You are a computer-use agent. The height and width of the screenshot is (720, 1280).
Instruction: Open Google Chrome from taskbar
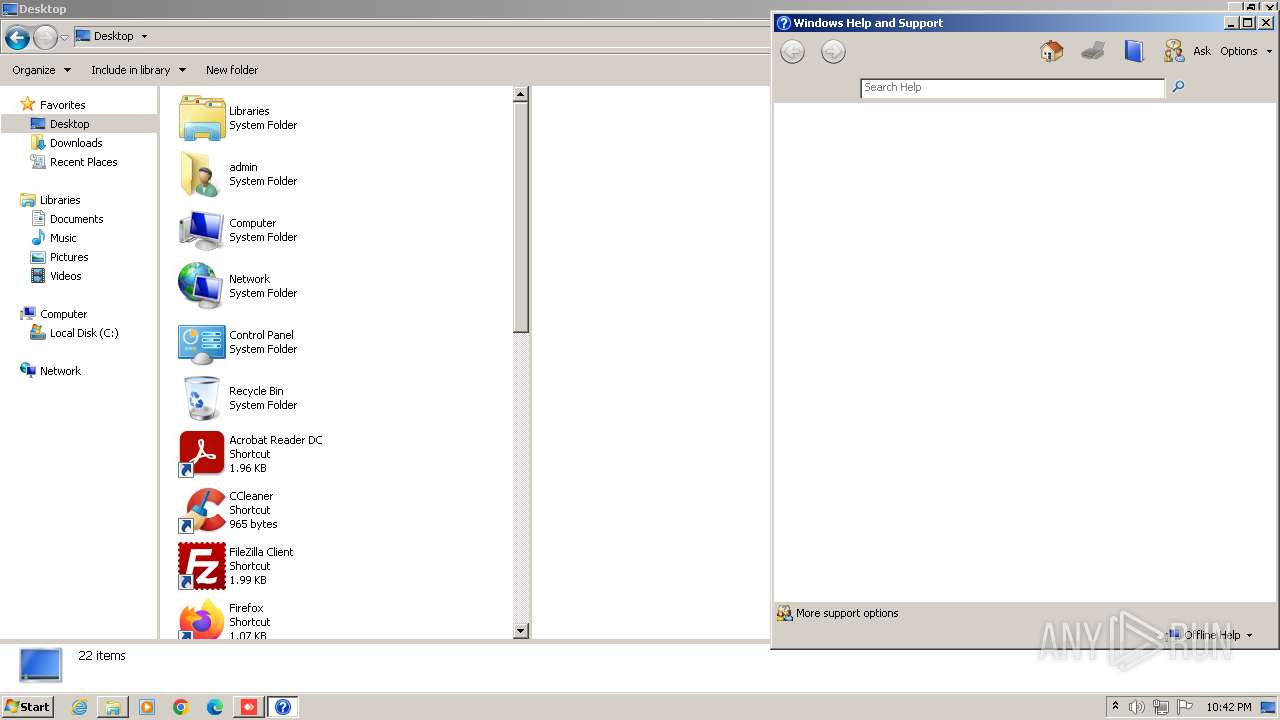(x=181, y=707)
